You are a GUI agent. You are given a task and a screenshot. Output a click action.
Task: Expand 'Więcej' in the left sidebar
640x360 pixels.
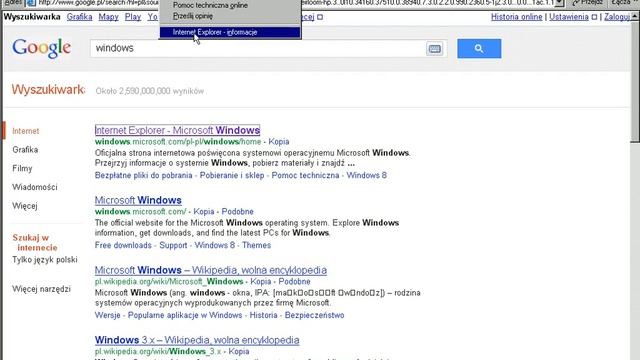(x=25, y=206)
